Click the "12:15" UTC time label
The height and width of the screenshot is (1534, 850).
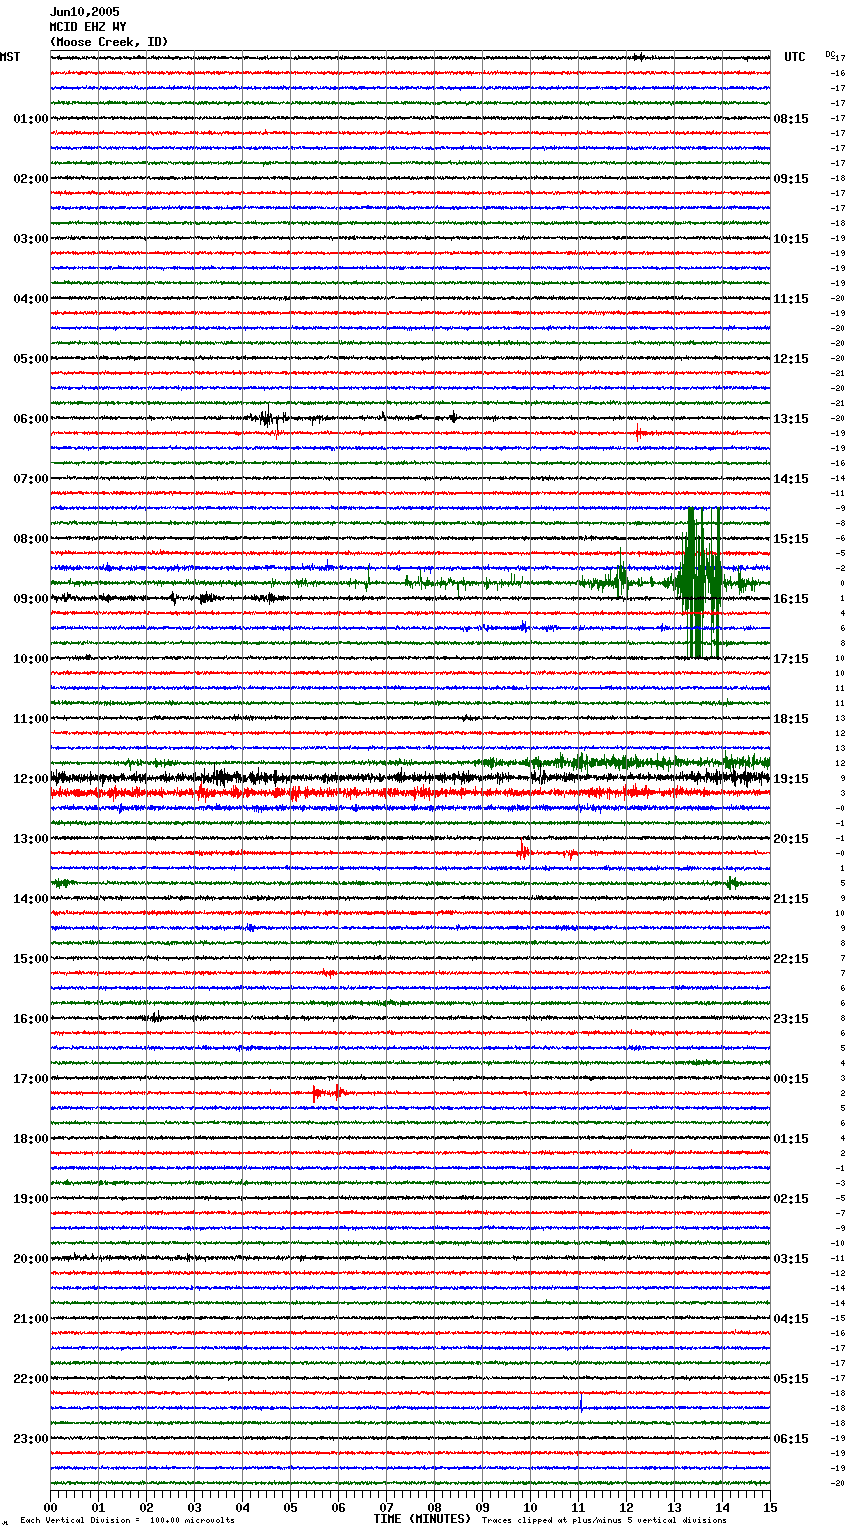(791, 359)
